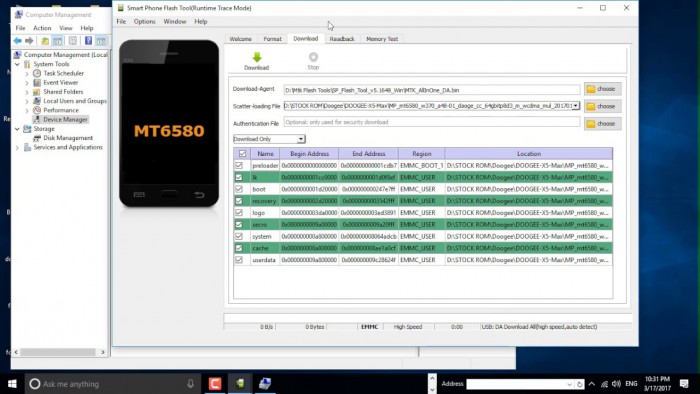The image size is (700, 394).
Task: Switch to the Format tab
Action: pyautogui.click(x=272, y=39)
